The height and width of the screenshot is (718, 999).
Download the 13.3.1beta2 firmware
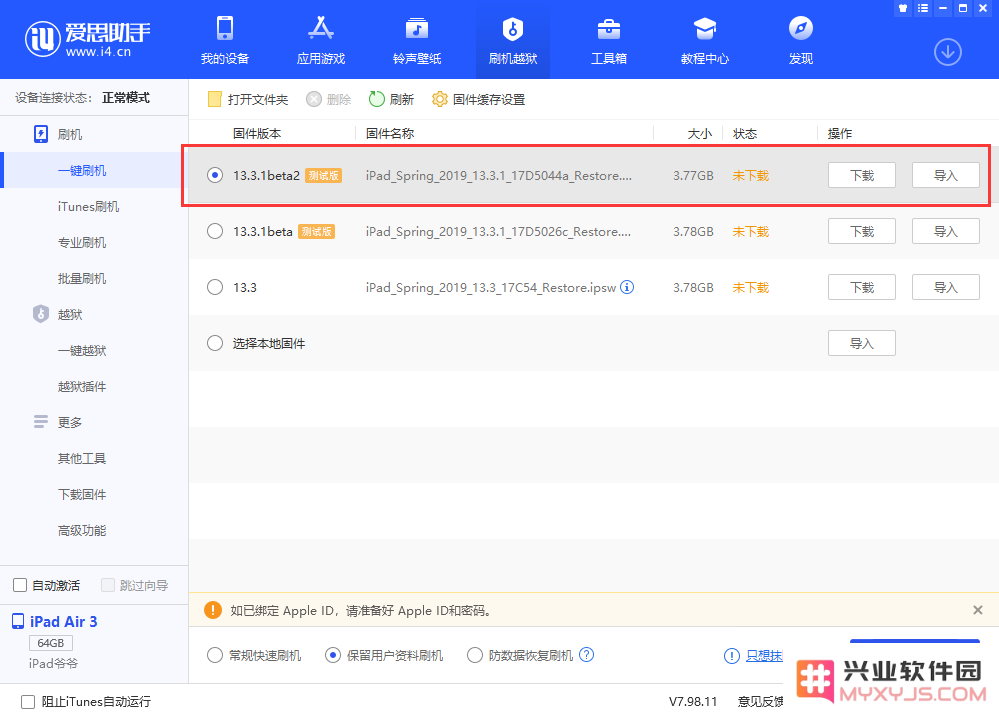pyautogui.click(x=861, y=175)
